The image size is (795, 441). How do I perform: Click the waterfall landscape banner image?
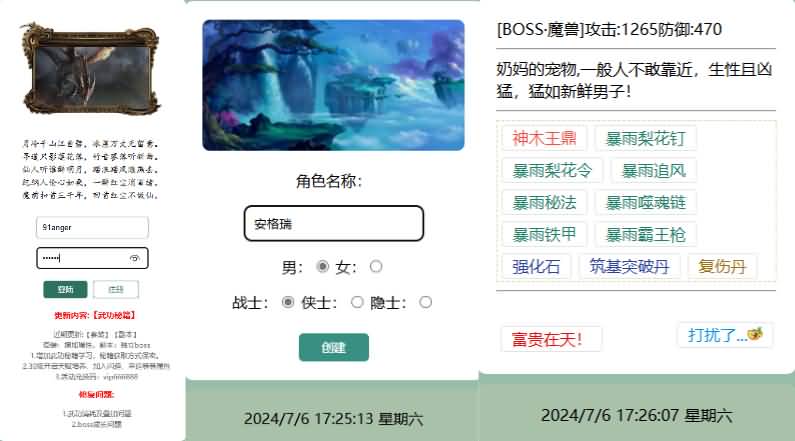pyautogui.click(x=333, y=85)
